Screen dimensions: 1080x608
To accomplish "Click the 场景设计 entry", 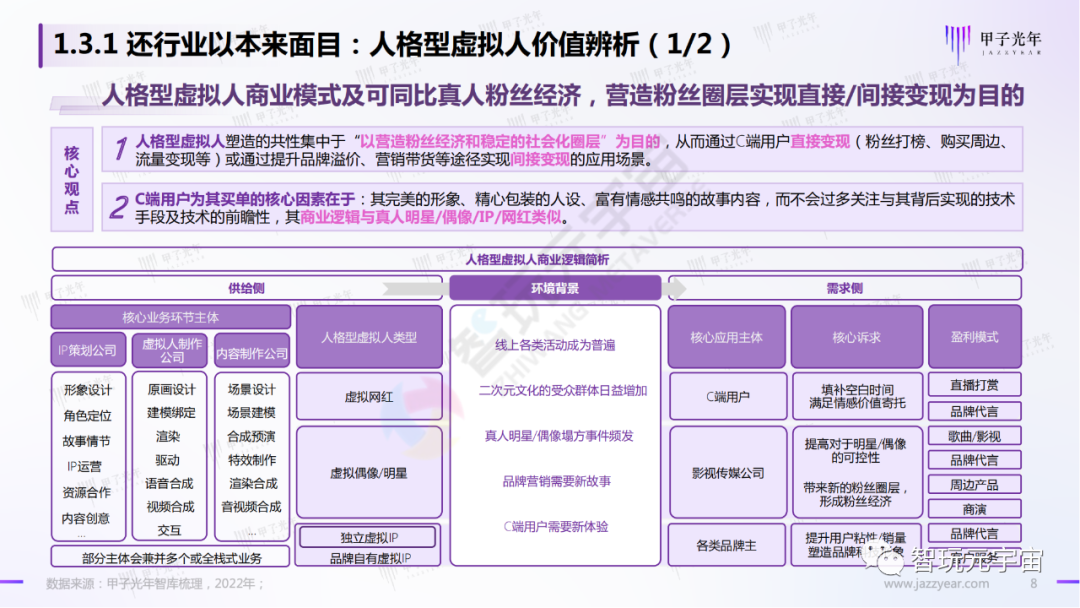I will click(251, 389).
